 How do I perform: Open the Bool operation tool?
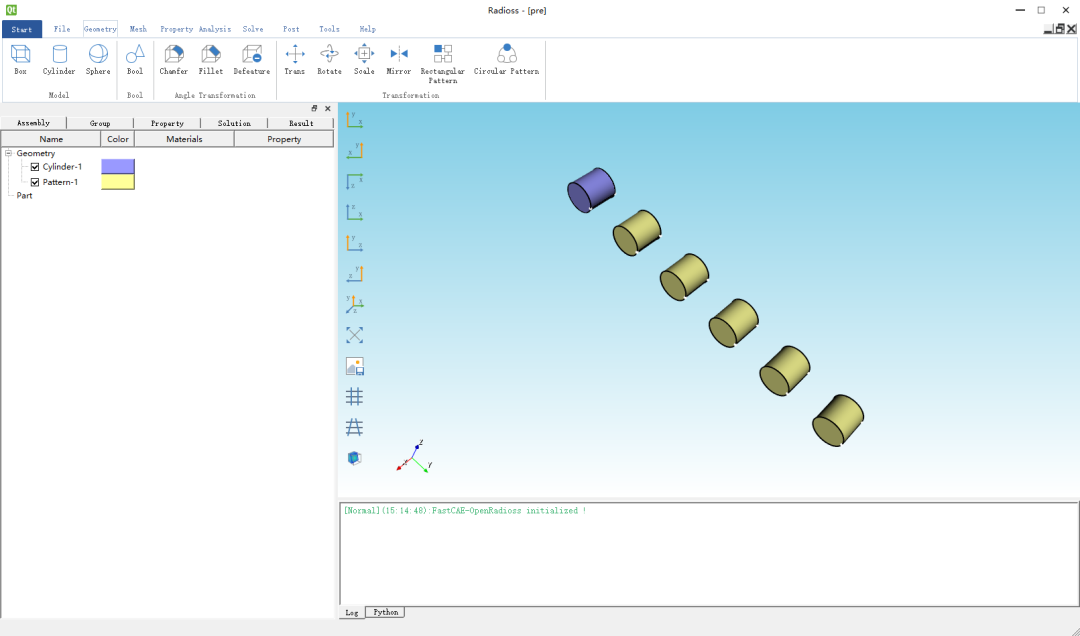point(135,59)
